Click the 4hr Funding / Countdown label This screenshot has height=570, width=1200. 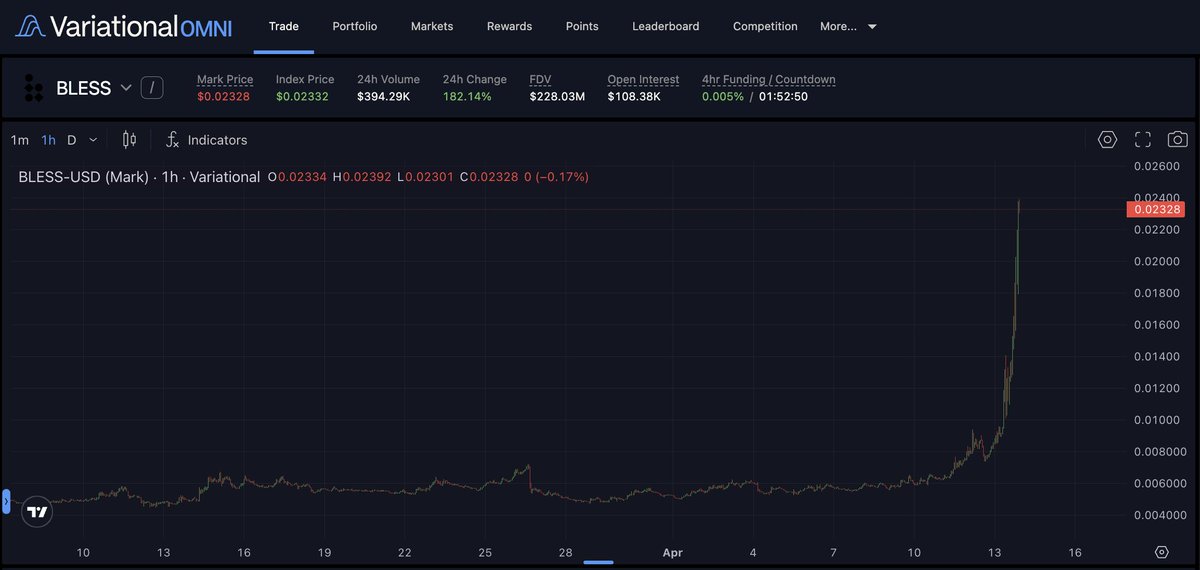coord(769,79)
